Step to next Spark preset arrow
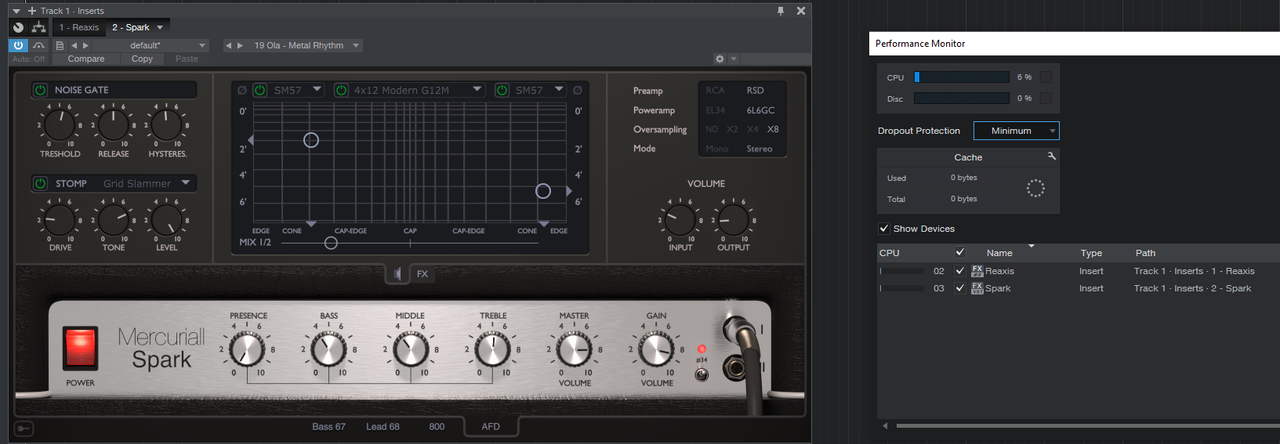The height and width of the screenshot is (444, 1280). click(240, 45)
